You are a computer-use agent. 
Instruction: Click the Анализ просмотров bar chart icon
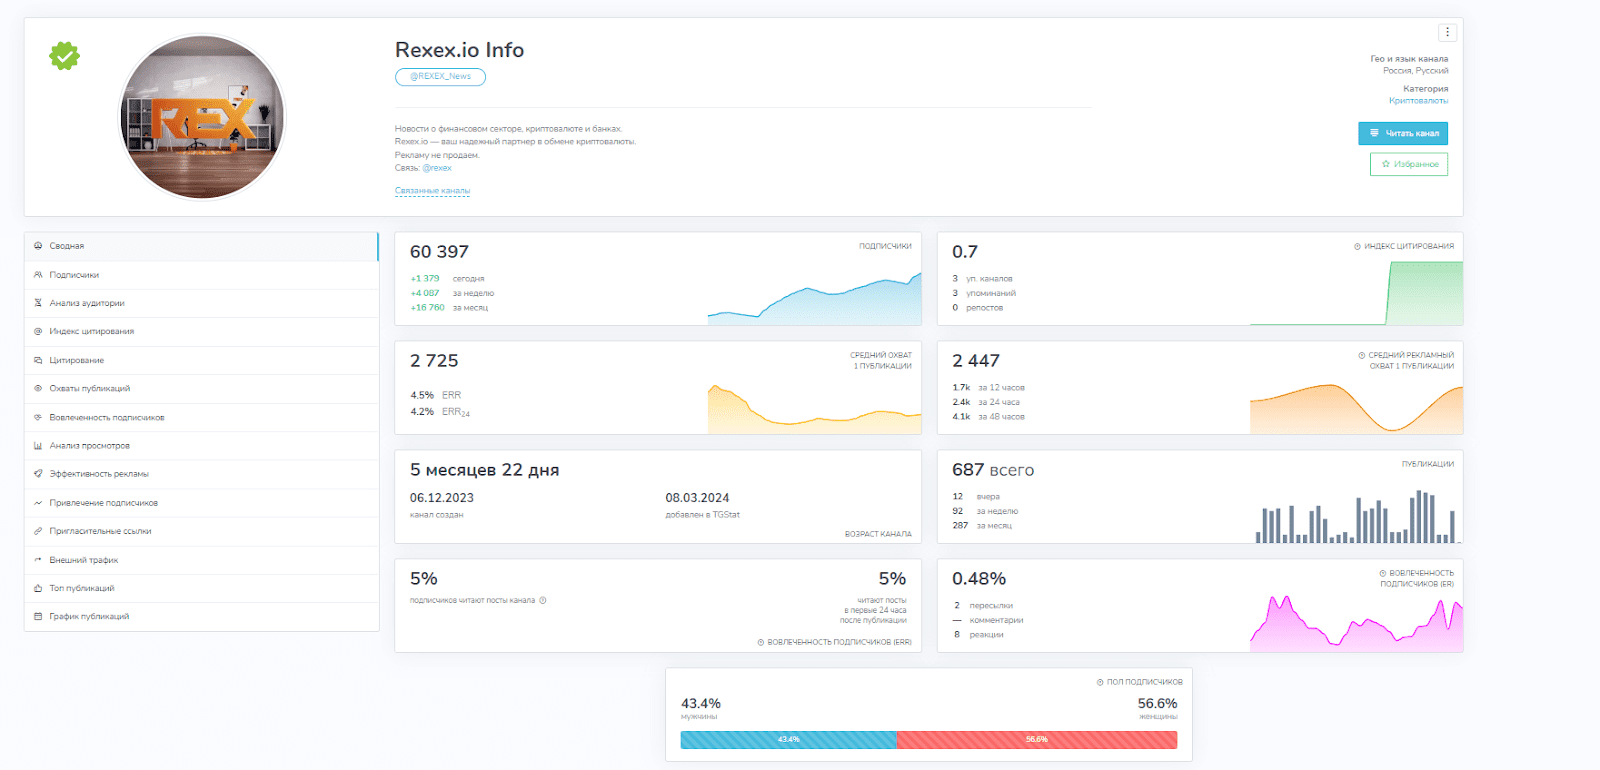pos(38,446)
